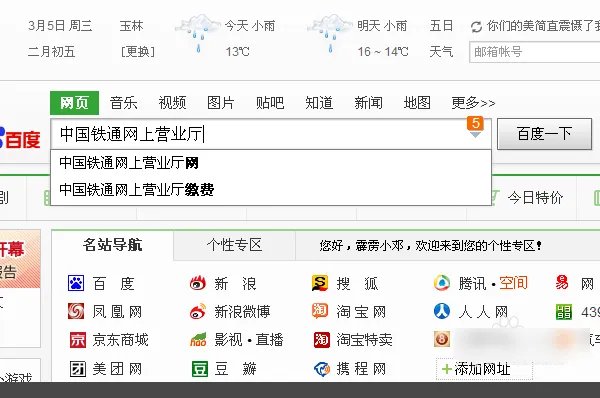Open the 空间 link after 腾讯
The height and width of the screenshot is (398, 600).
point(514,284)
